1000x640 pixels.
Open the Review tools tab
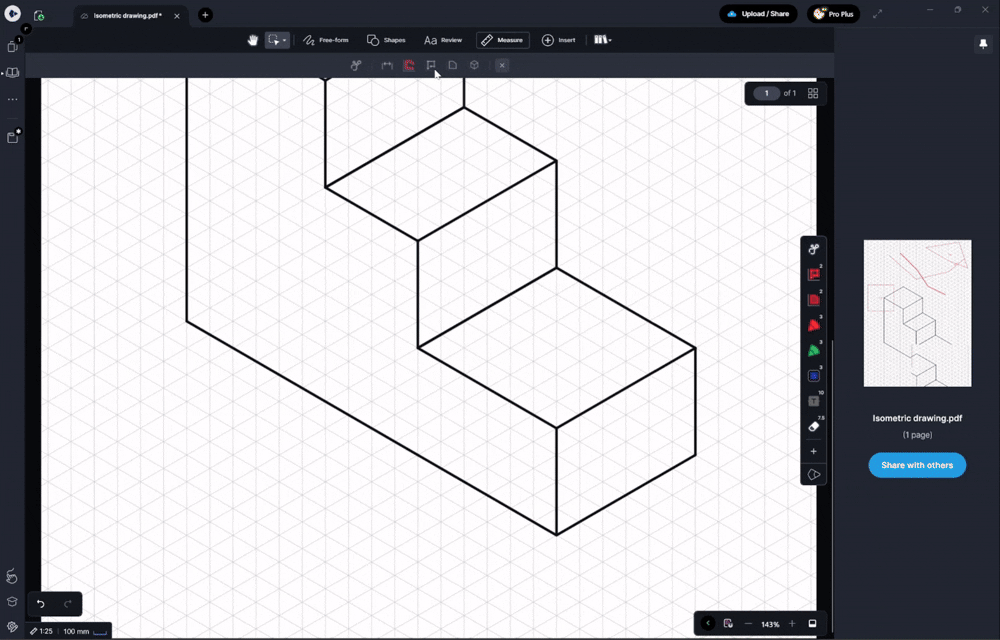(443, 40)
